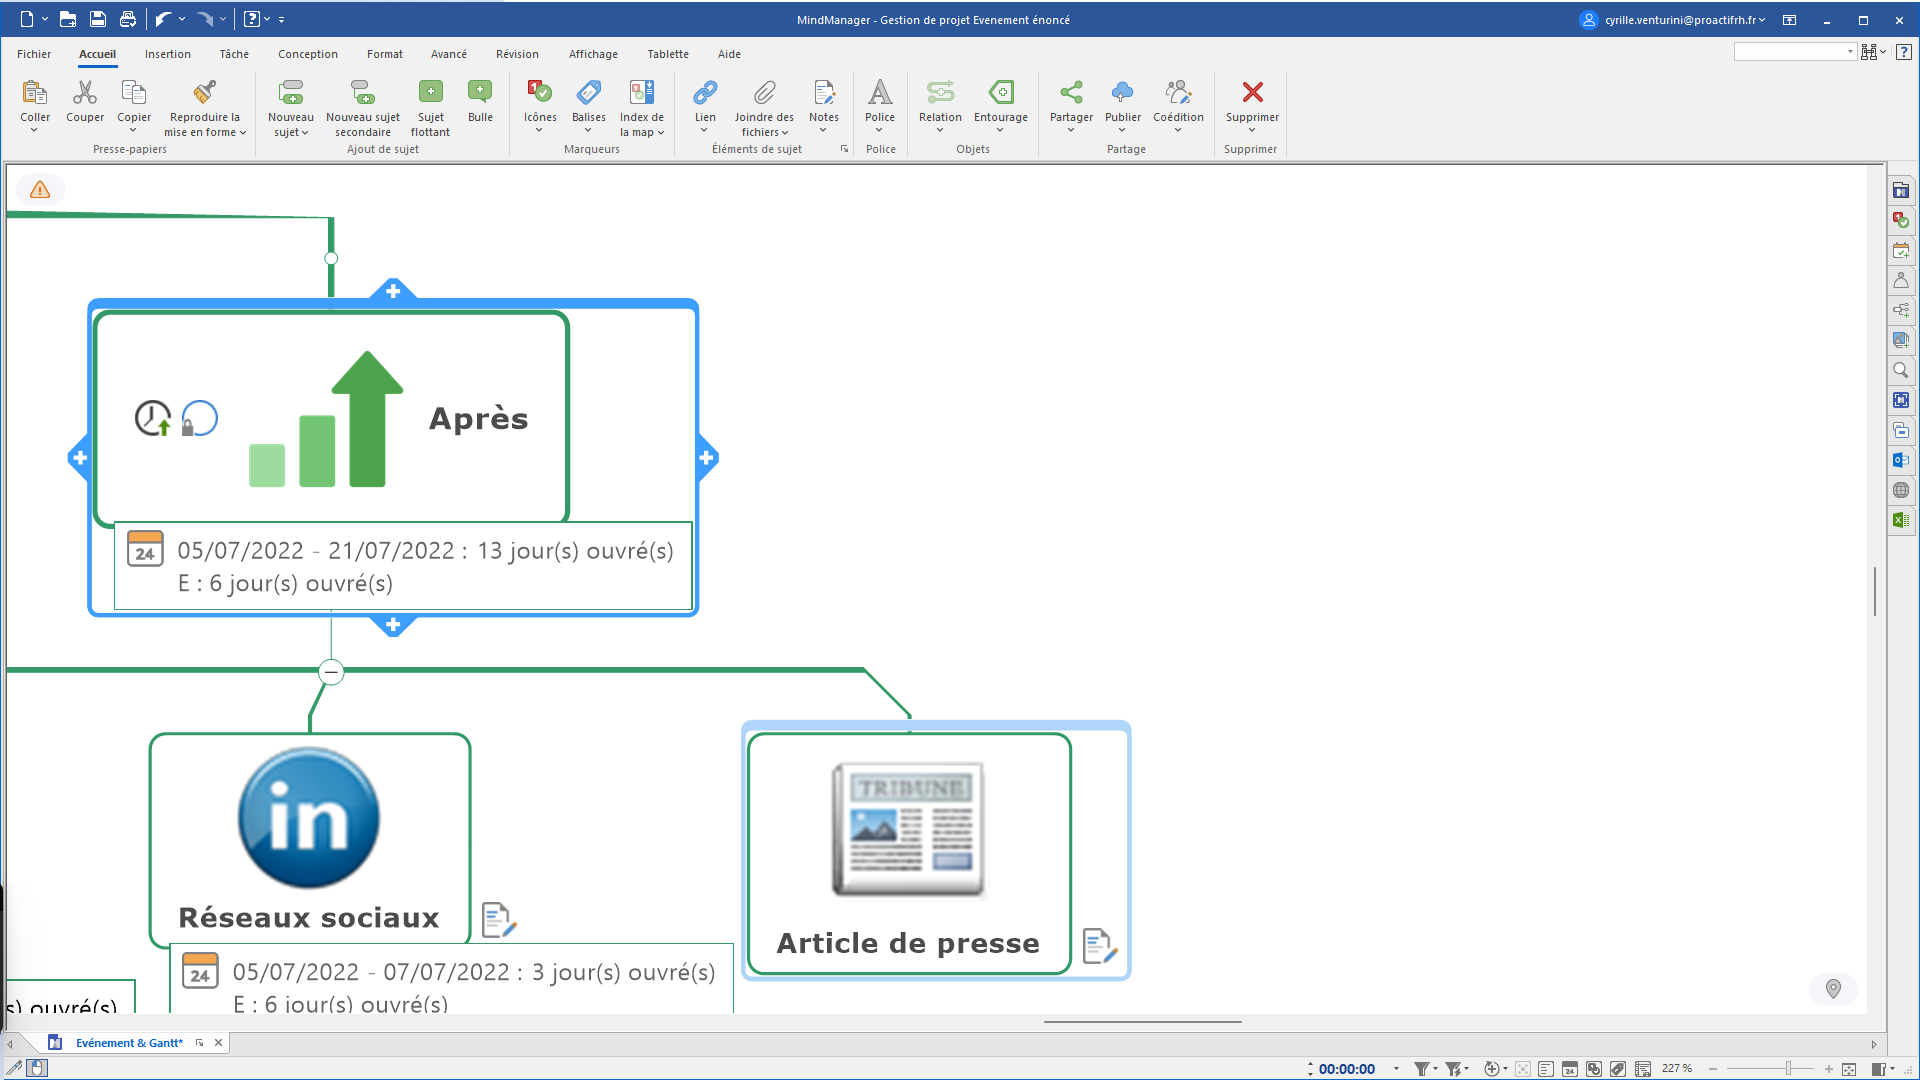The image size is (1920, 1080).
Task: Click the Relation tool icon
Action: [x=940, y=93]
